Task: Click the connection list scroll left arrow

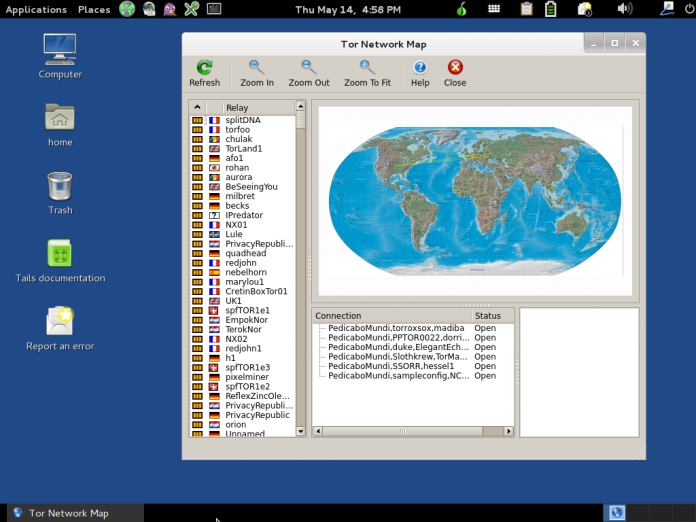Action: (x=318, y=431)
